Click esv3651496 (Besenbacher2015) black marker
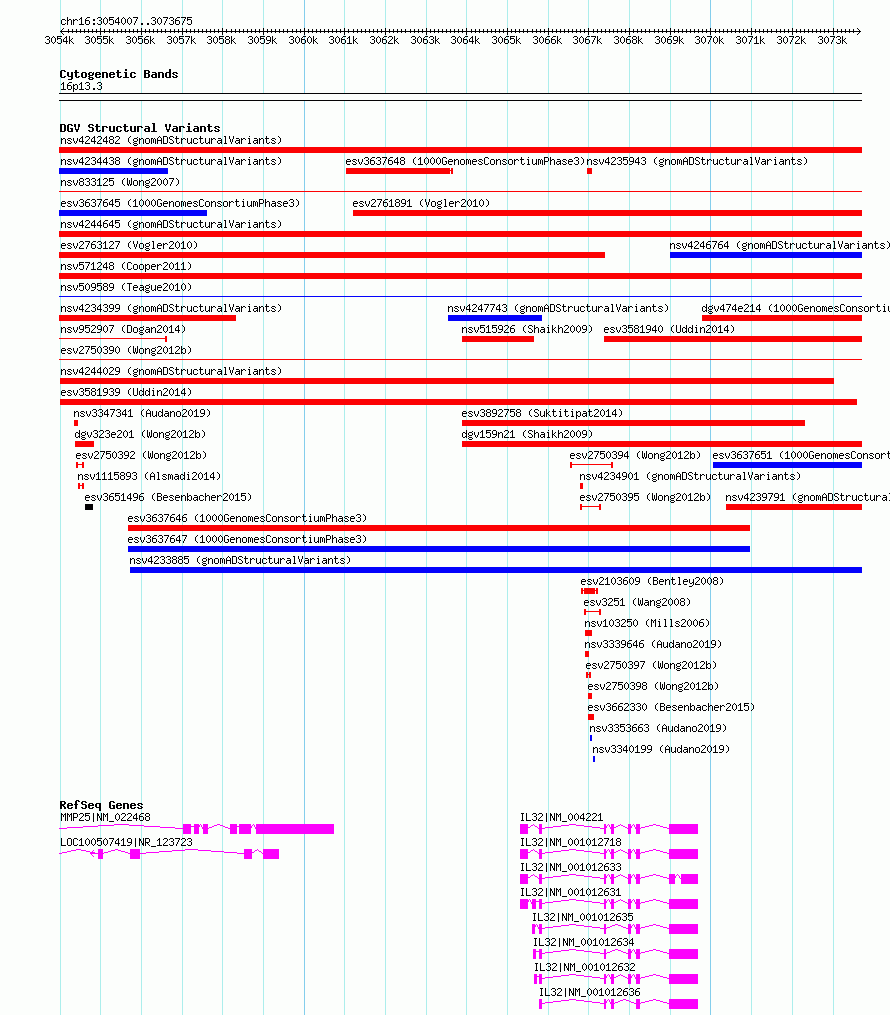The width and height of the screenshot is (890, 1015). (x=89, y=507)
